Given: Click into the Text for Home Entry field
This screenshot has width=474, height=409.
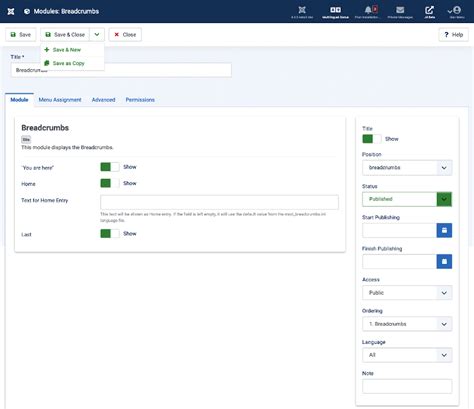Looking at the screenshot, I should click(x=219, y=202).
